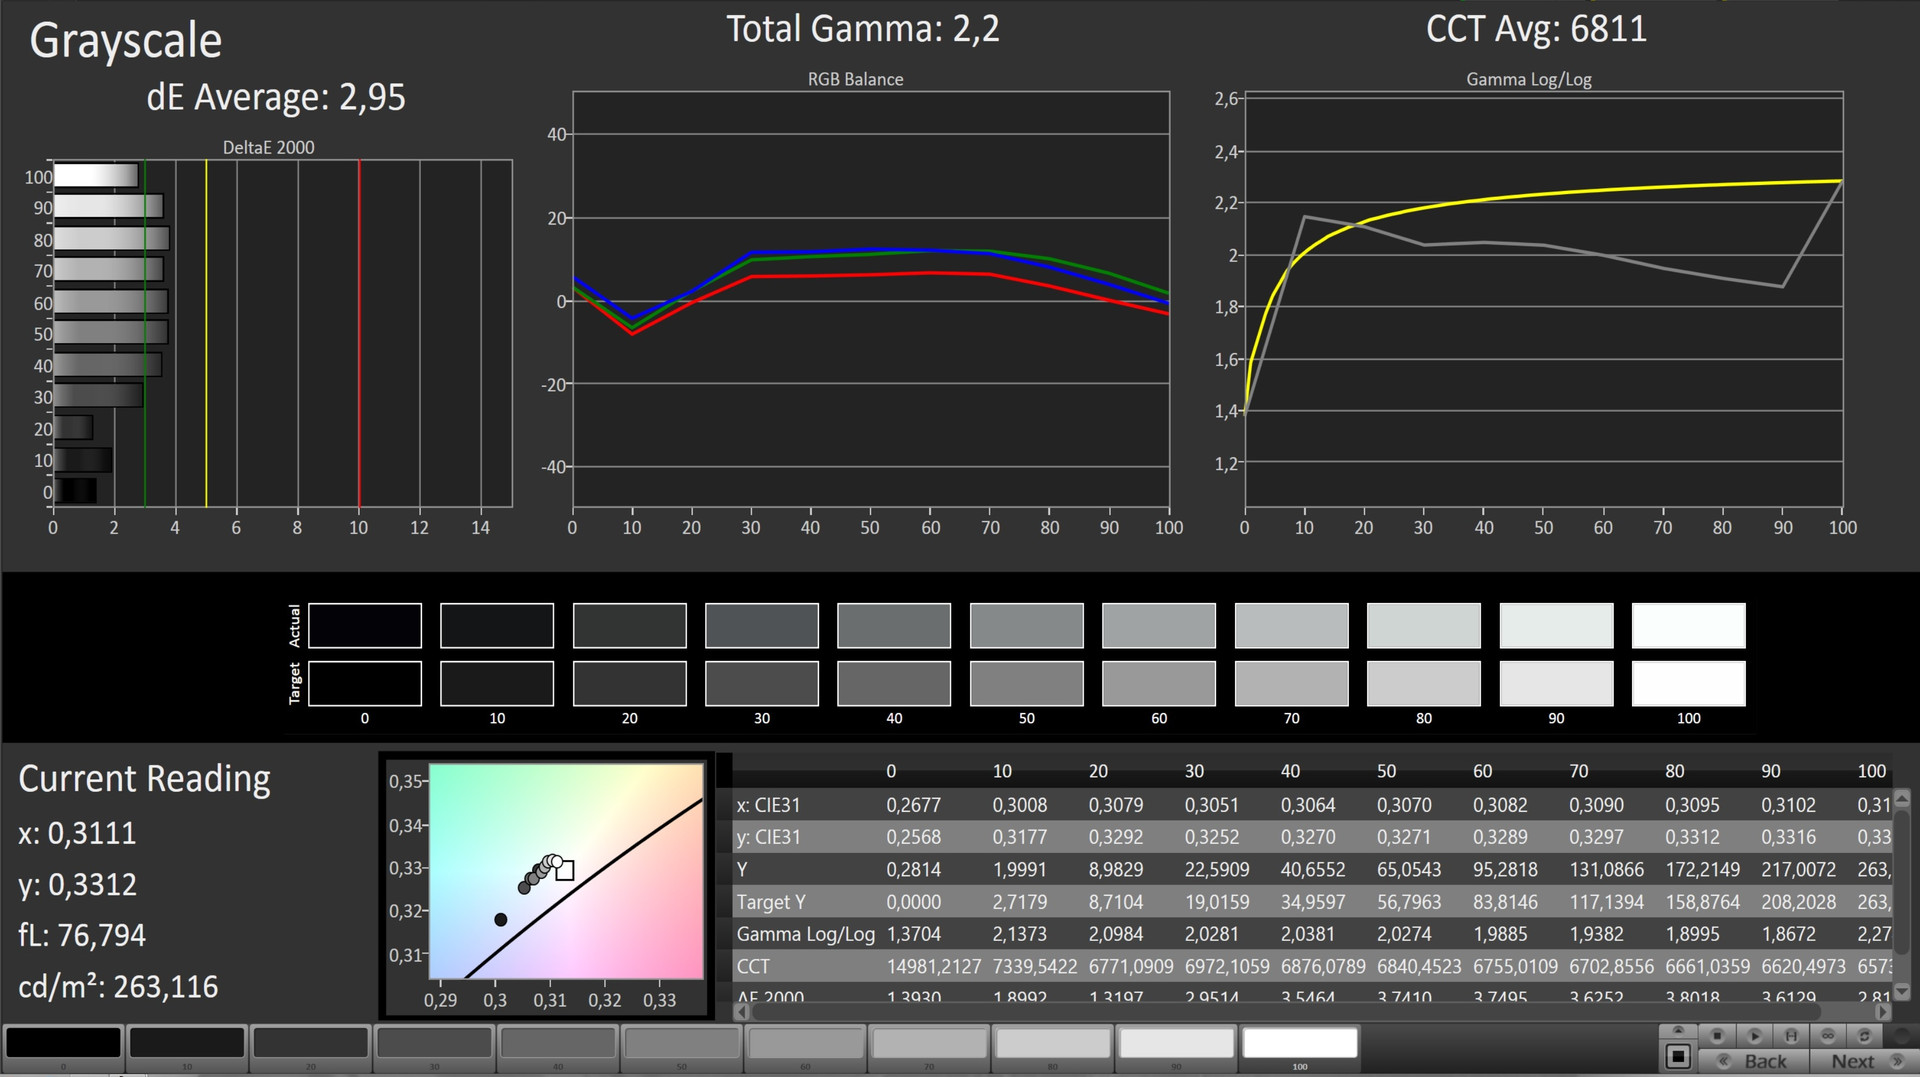Click Target swatch labeled 20
This screenshot has width=1920, height=1077.
(630, 683)
